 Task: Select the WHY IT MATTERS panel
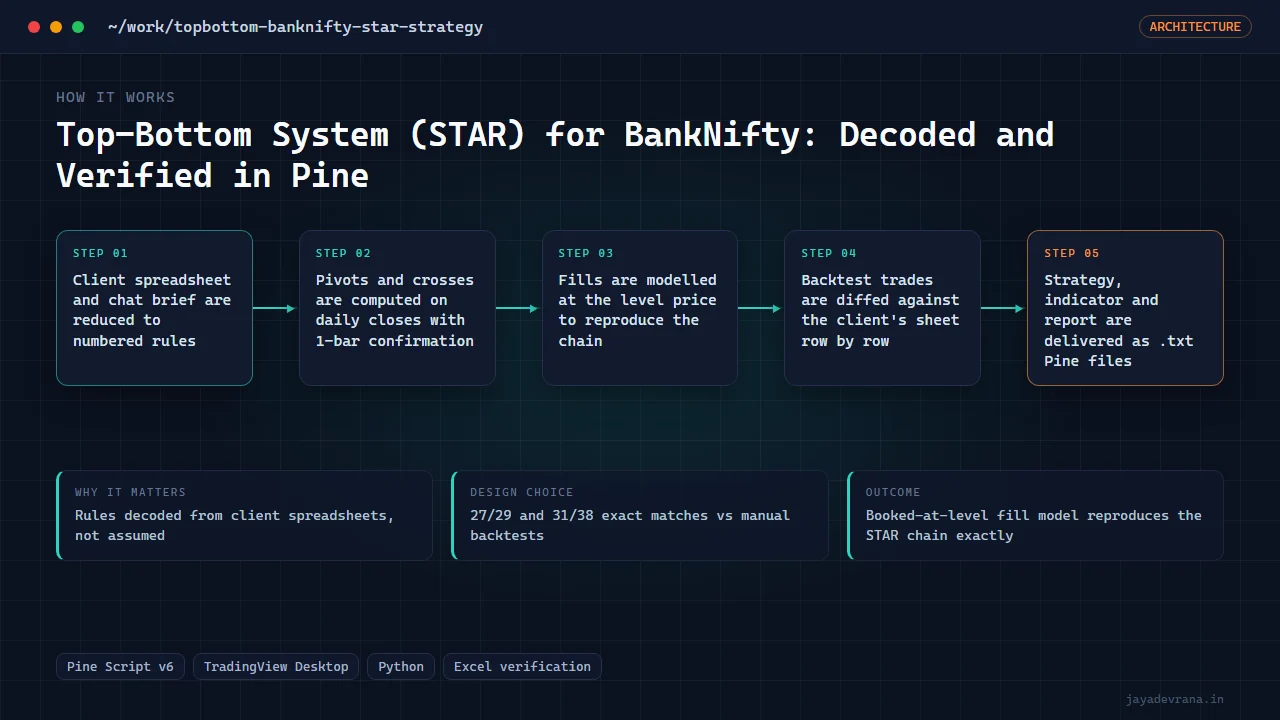click(244, 515)
